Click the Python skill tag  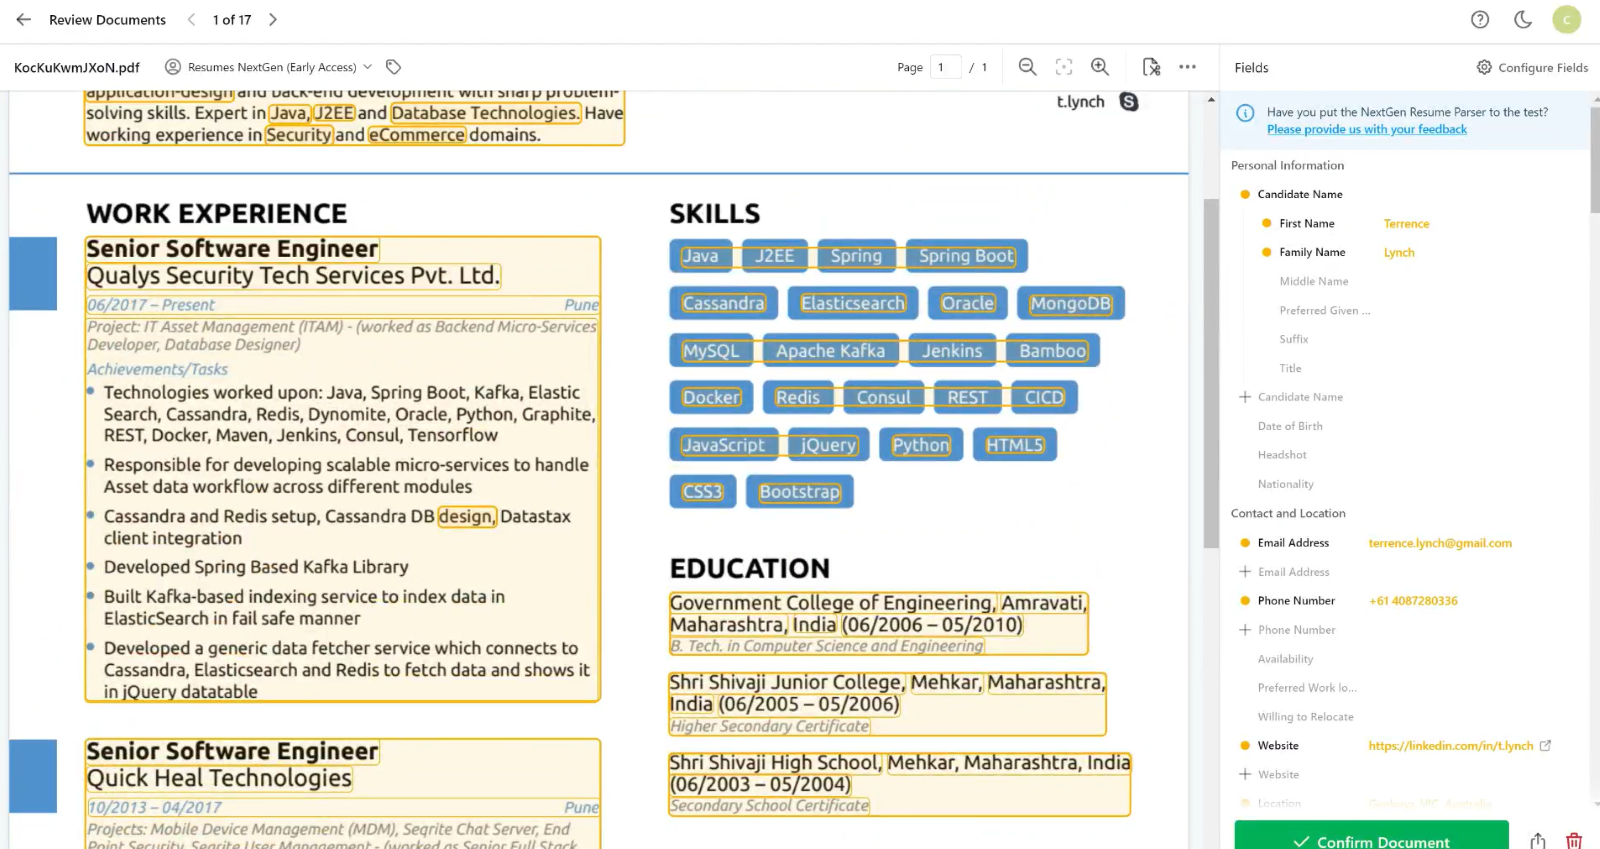pos(921,445)
